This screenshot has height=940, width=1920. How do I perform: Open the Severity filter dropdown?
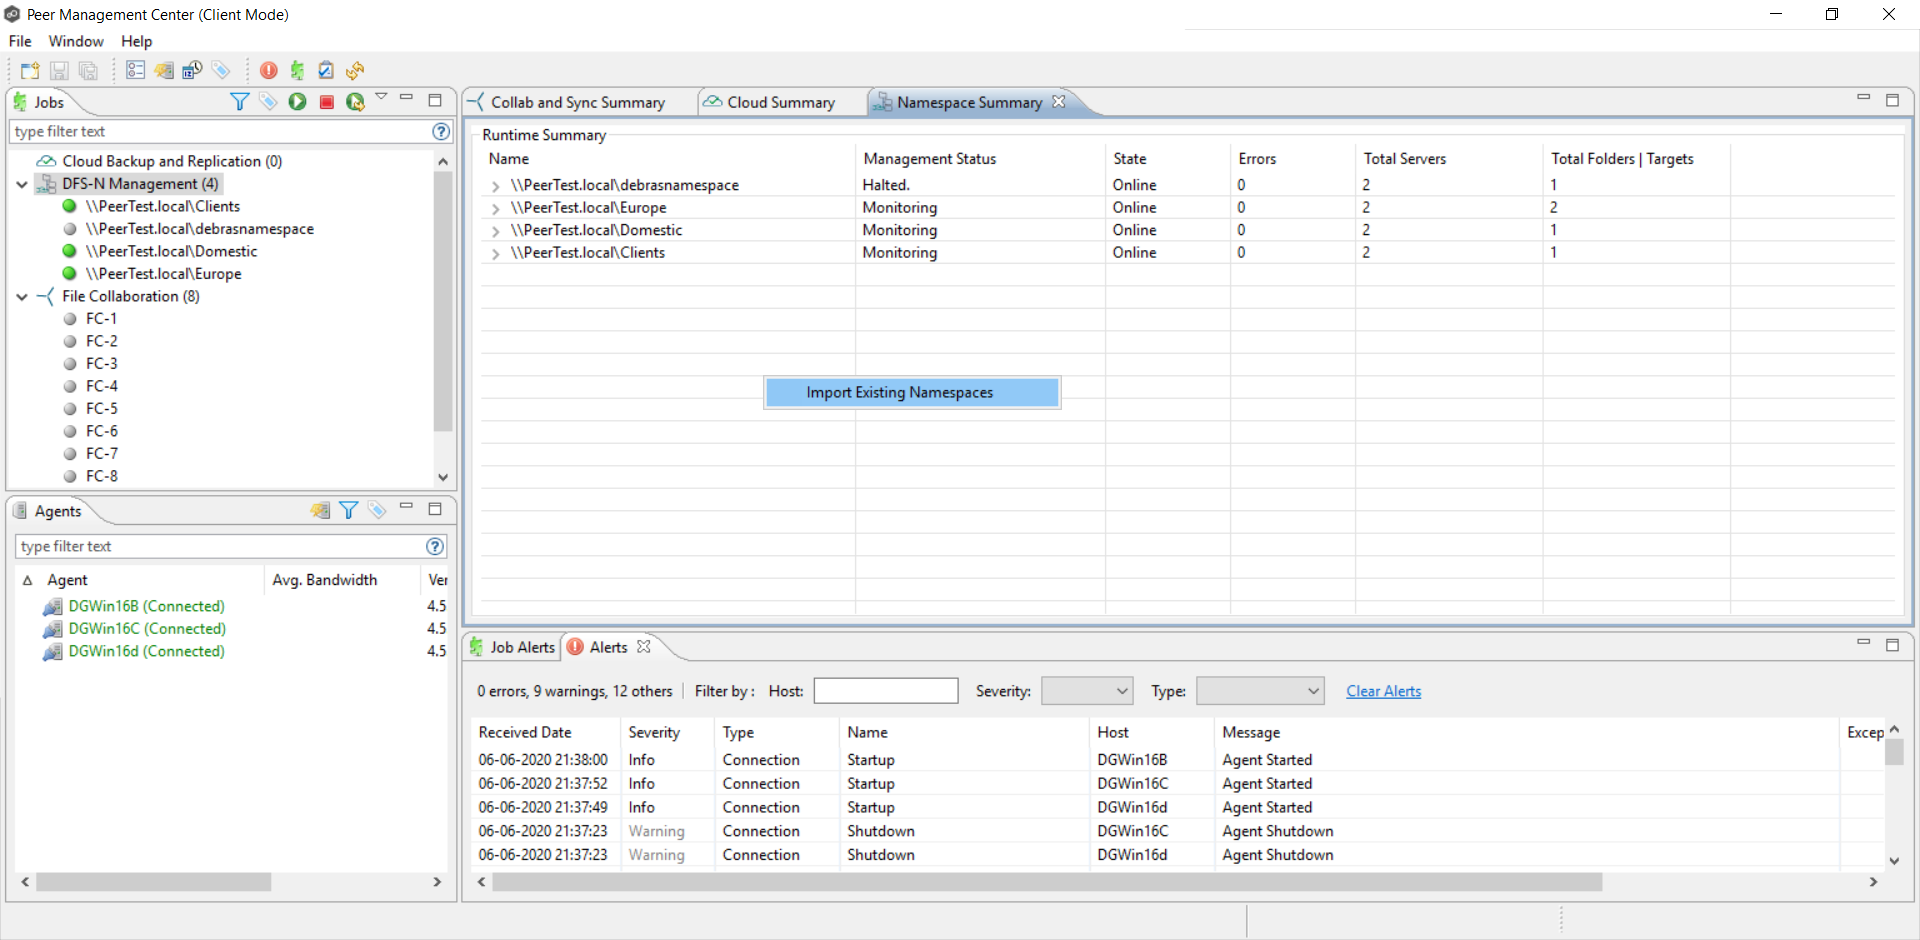[x=1087, y=691]
